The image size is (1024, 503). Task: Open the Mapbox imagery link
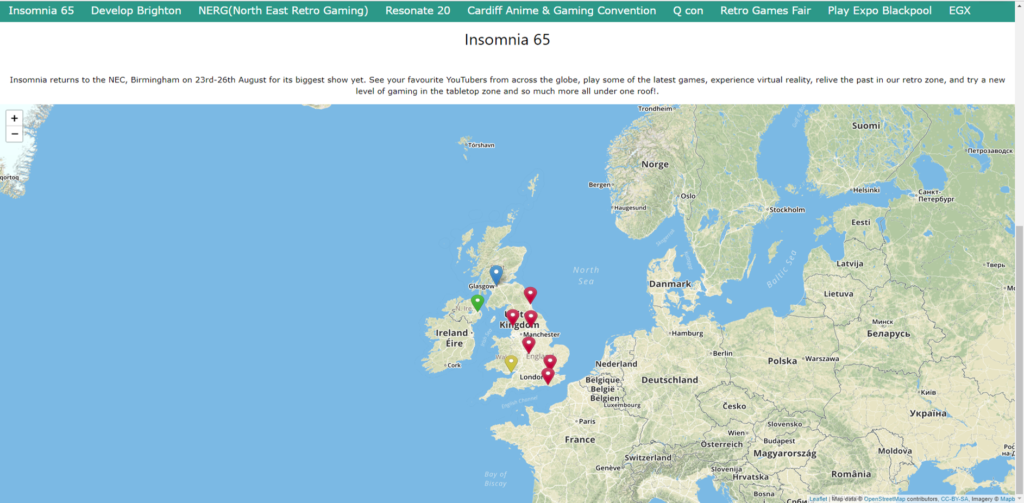pos(1006,498)
